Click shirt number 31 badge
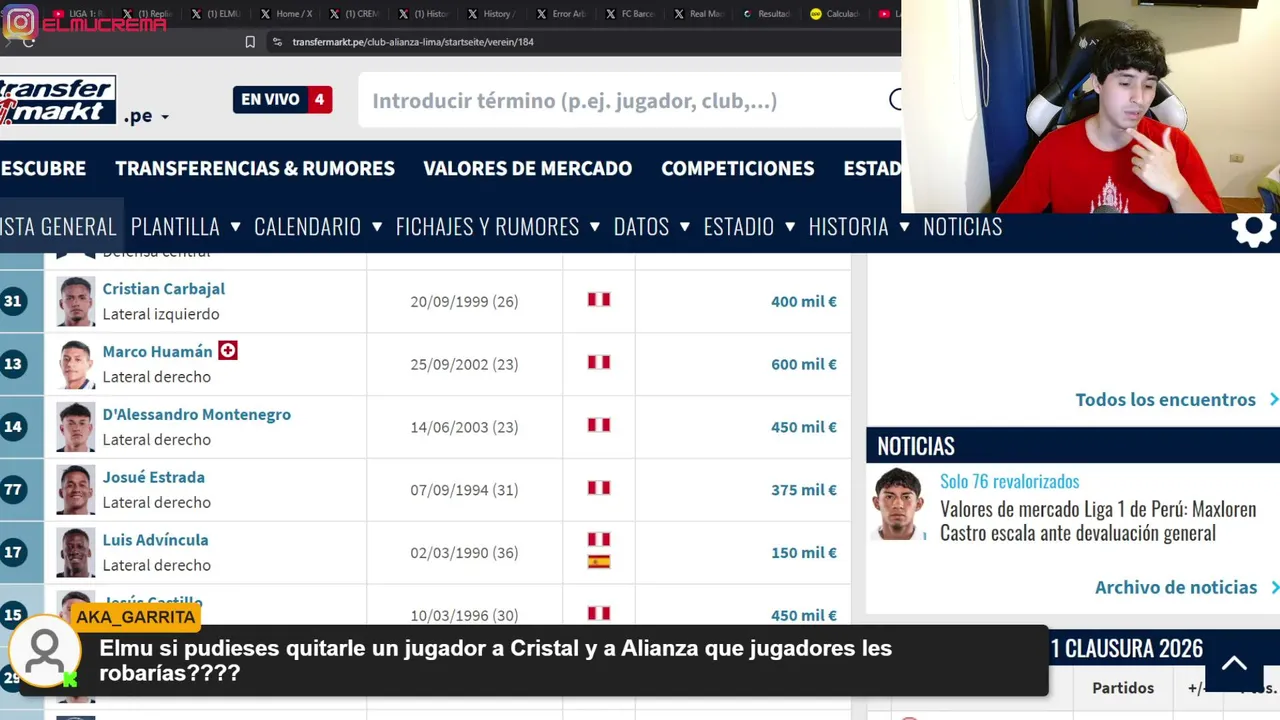Screen dimensions: 1280x720 coord(13,301)
